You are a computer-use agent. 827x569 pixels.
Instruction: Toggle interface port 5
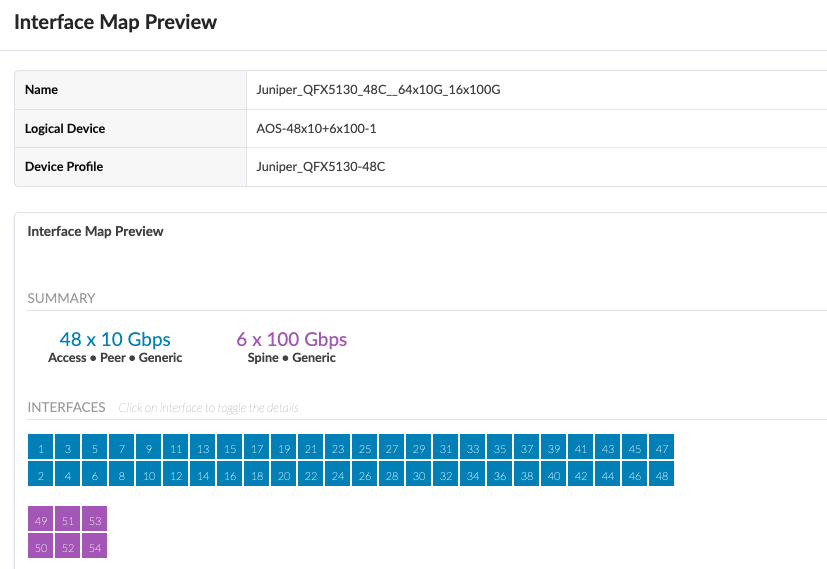point(94,447)
